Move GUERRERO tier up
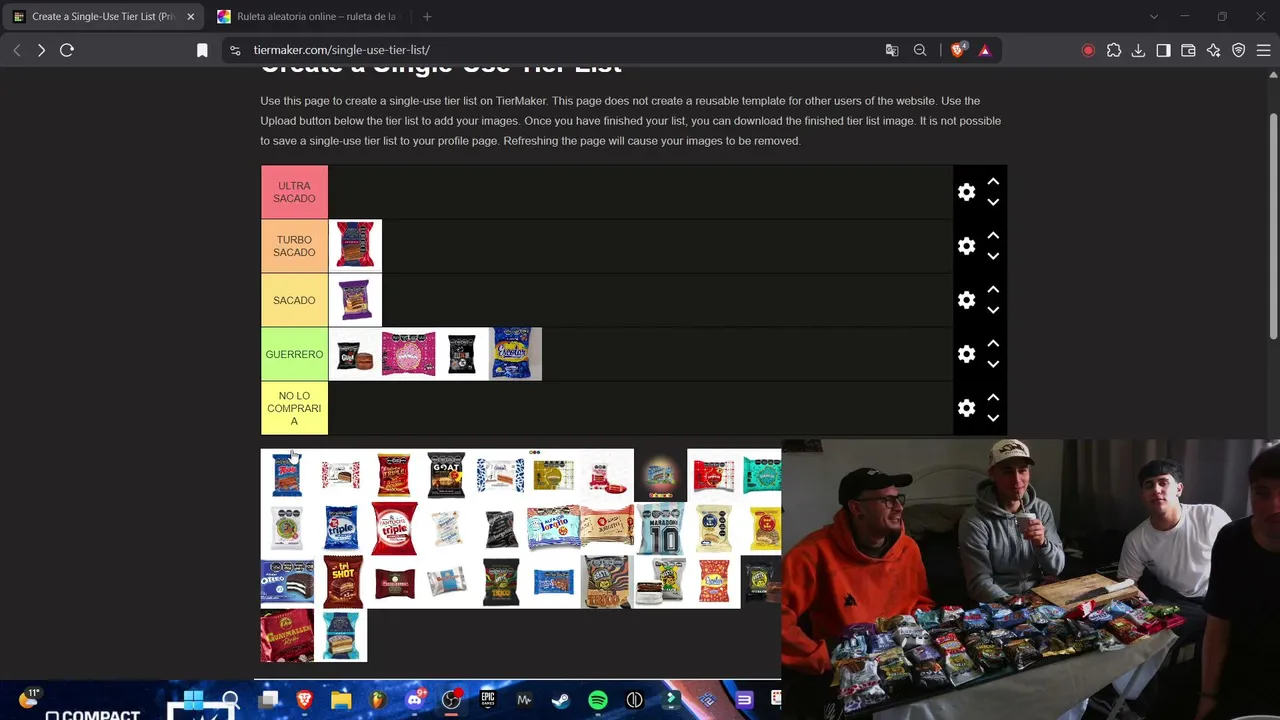 (x=993, y=344)
